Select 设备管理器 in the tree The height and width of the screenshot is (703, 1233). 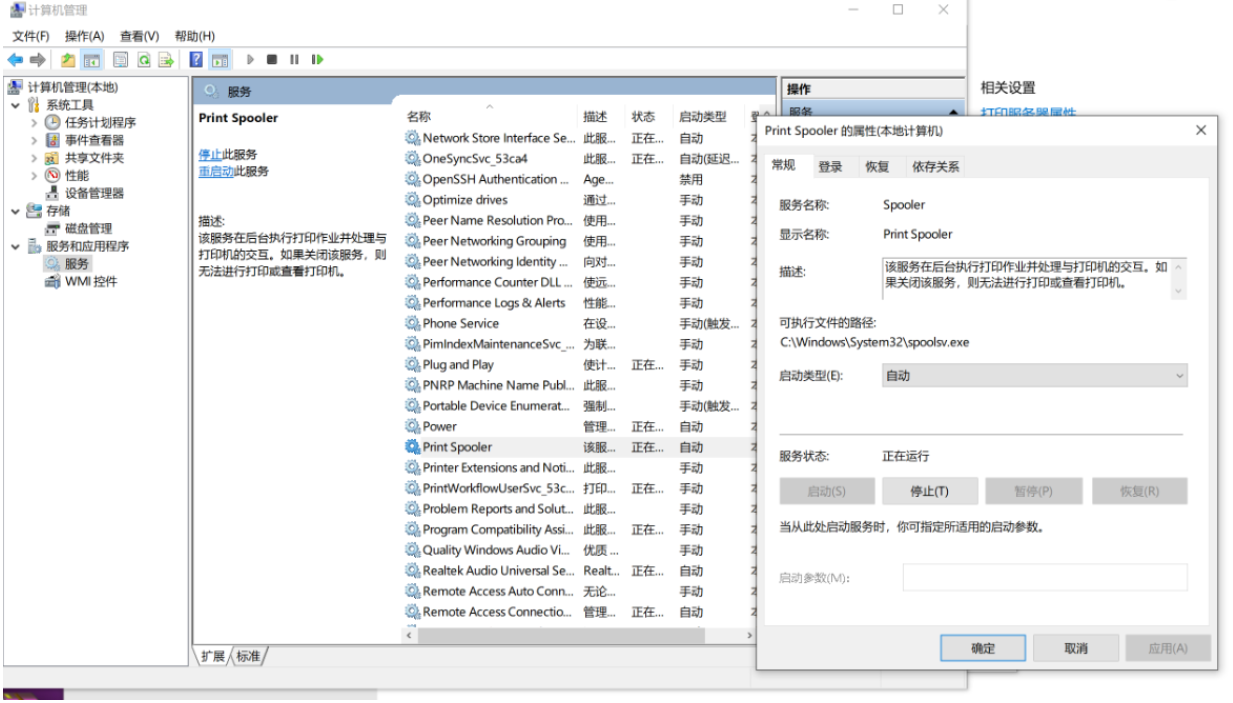pyautogui.click(x=94, y=193)
